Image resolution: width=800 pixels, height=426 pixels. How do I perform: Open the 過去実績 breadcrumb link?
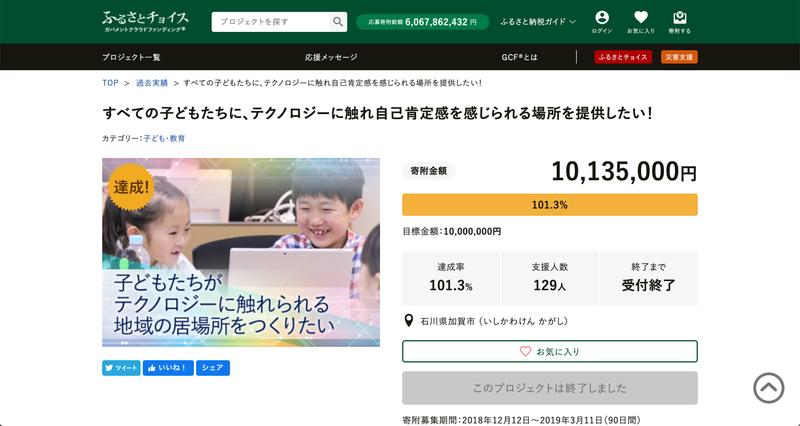point(151,83)
